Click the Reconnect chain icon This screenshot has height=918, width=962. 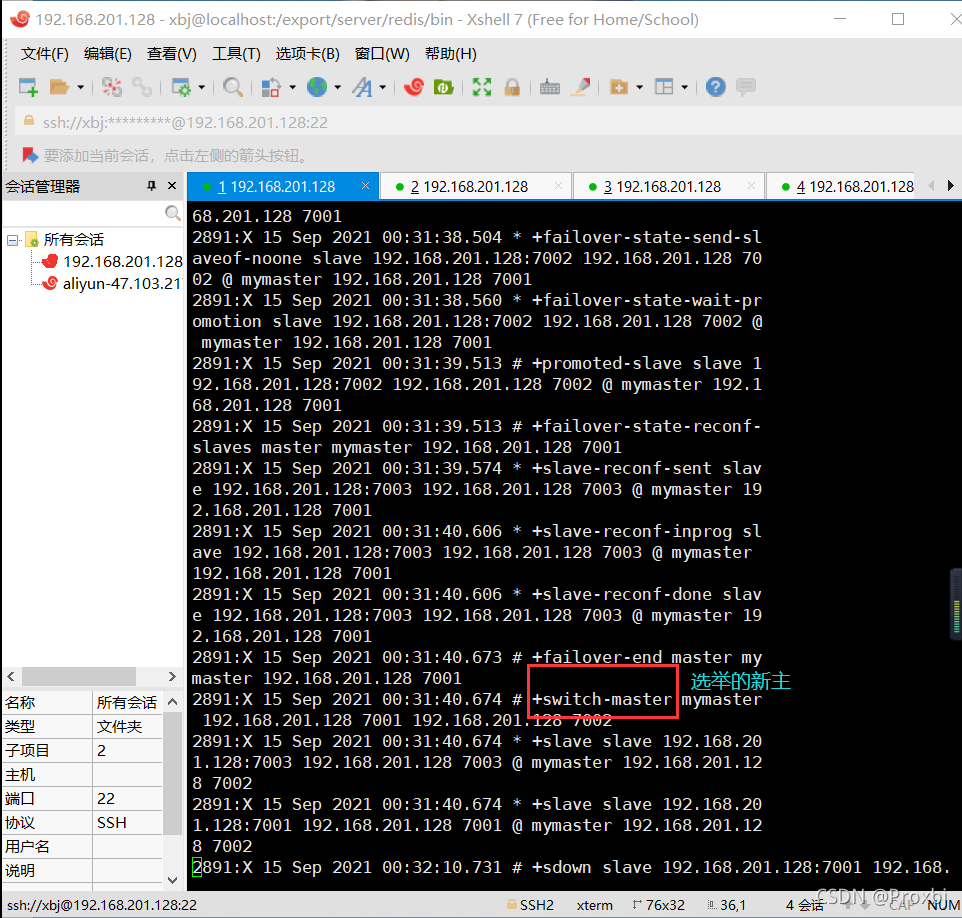[x=142, y=87]
